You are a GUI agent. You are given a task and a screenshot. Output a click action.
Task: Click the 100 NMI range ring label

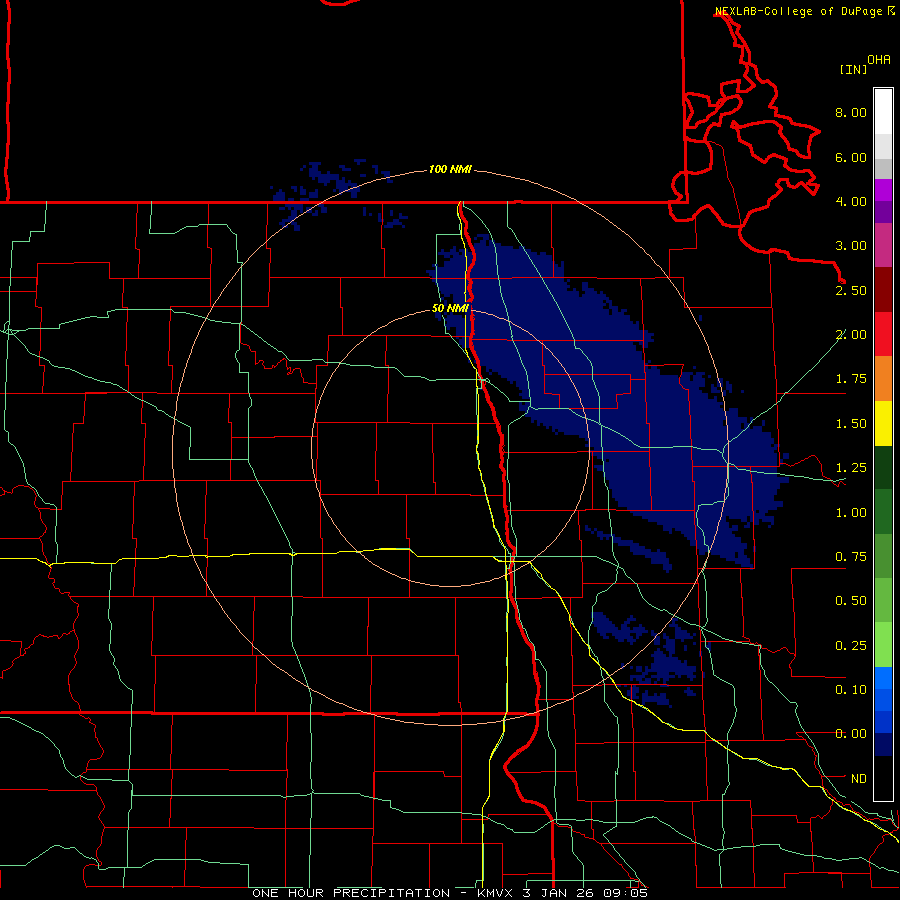pyautogui.click(x=450, y=169)
